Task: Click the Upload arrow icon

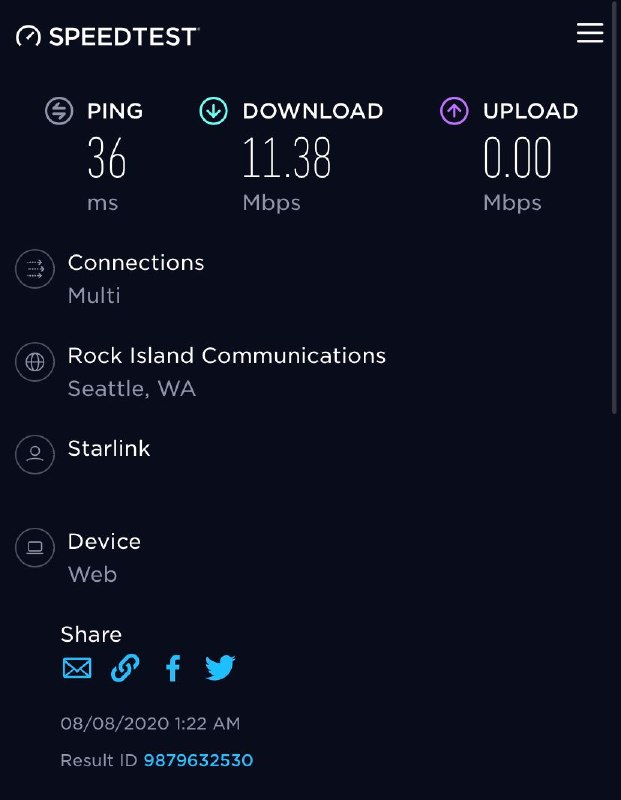Action: (454, 111)
